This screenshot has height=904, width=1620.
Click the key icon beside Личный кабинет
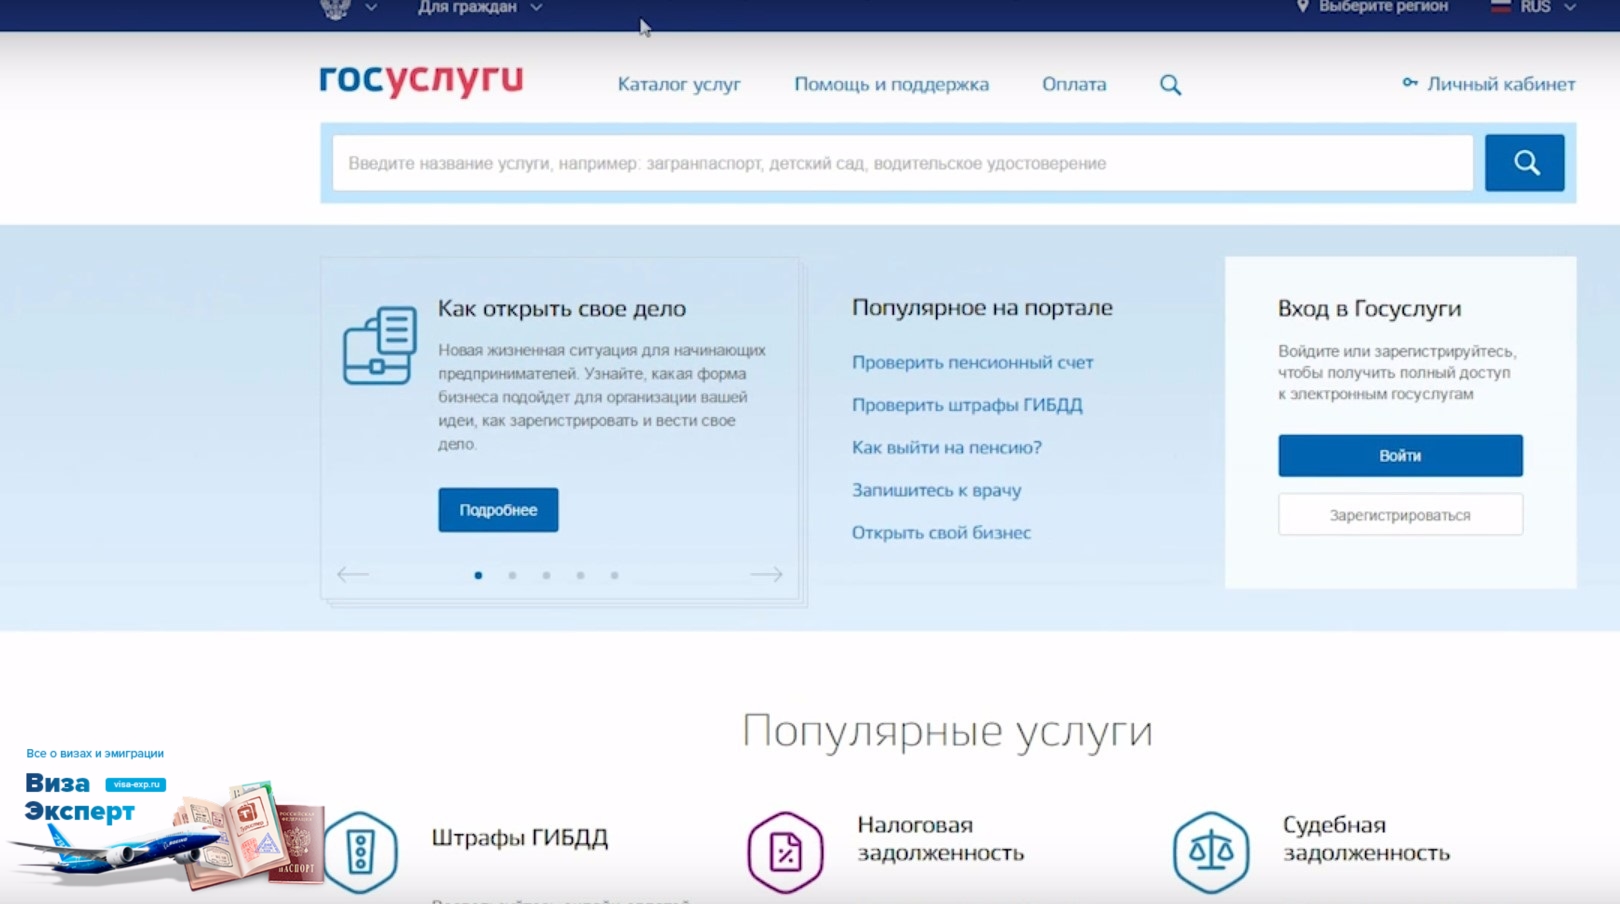pos(1410,83)
